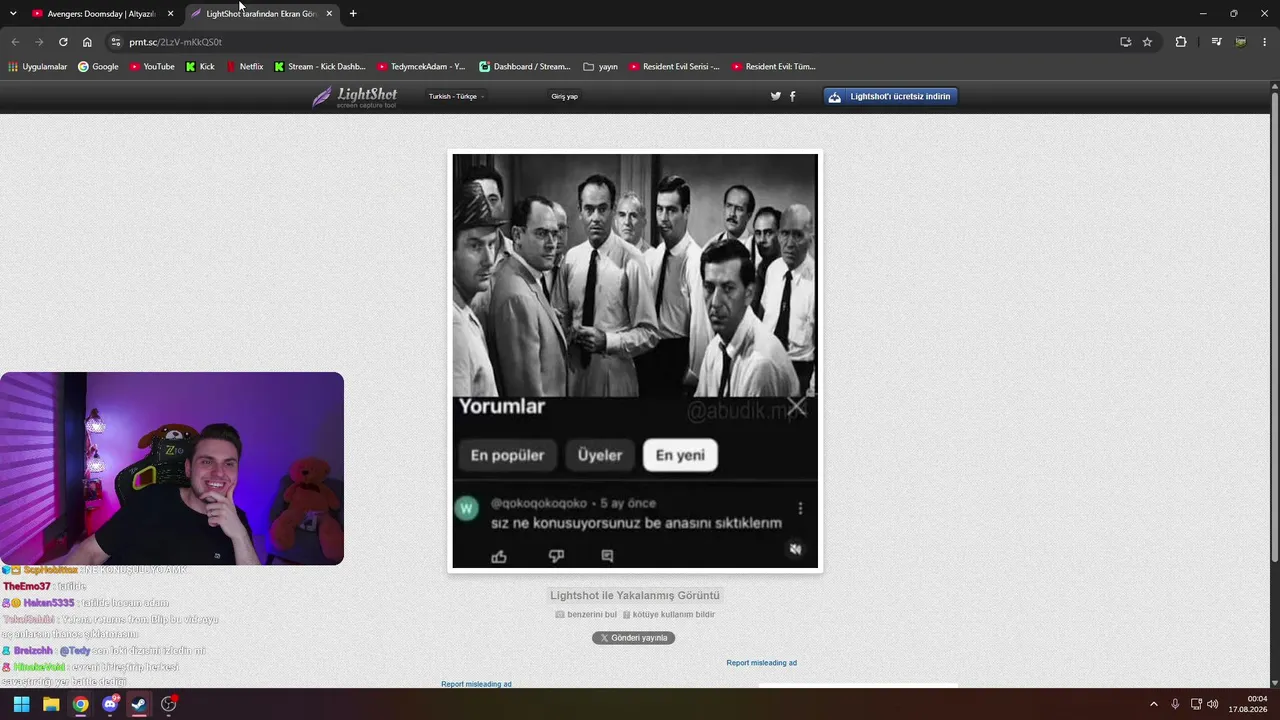Open Lightshot's Facebook page icon
Image resolution: width=1280 pixels, height=720 pixels.
coord(793,96)
